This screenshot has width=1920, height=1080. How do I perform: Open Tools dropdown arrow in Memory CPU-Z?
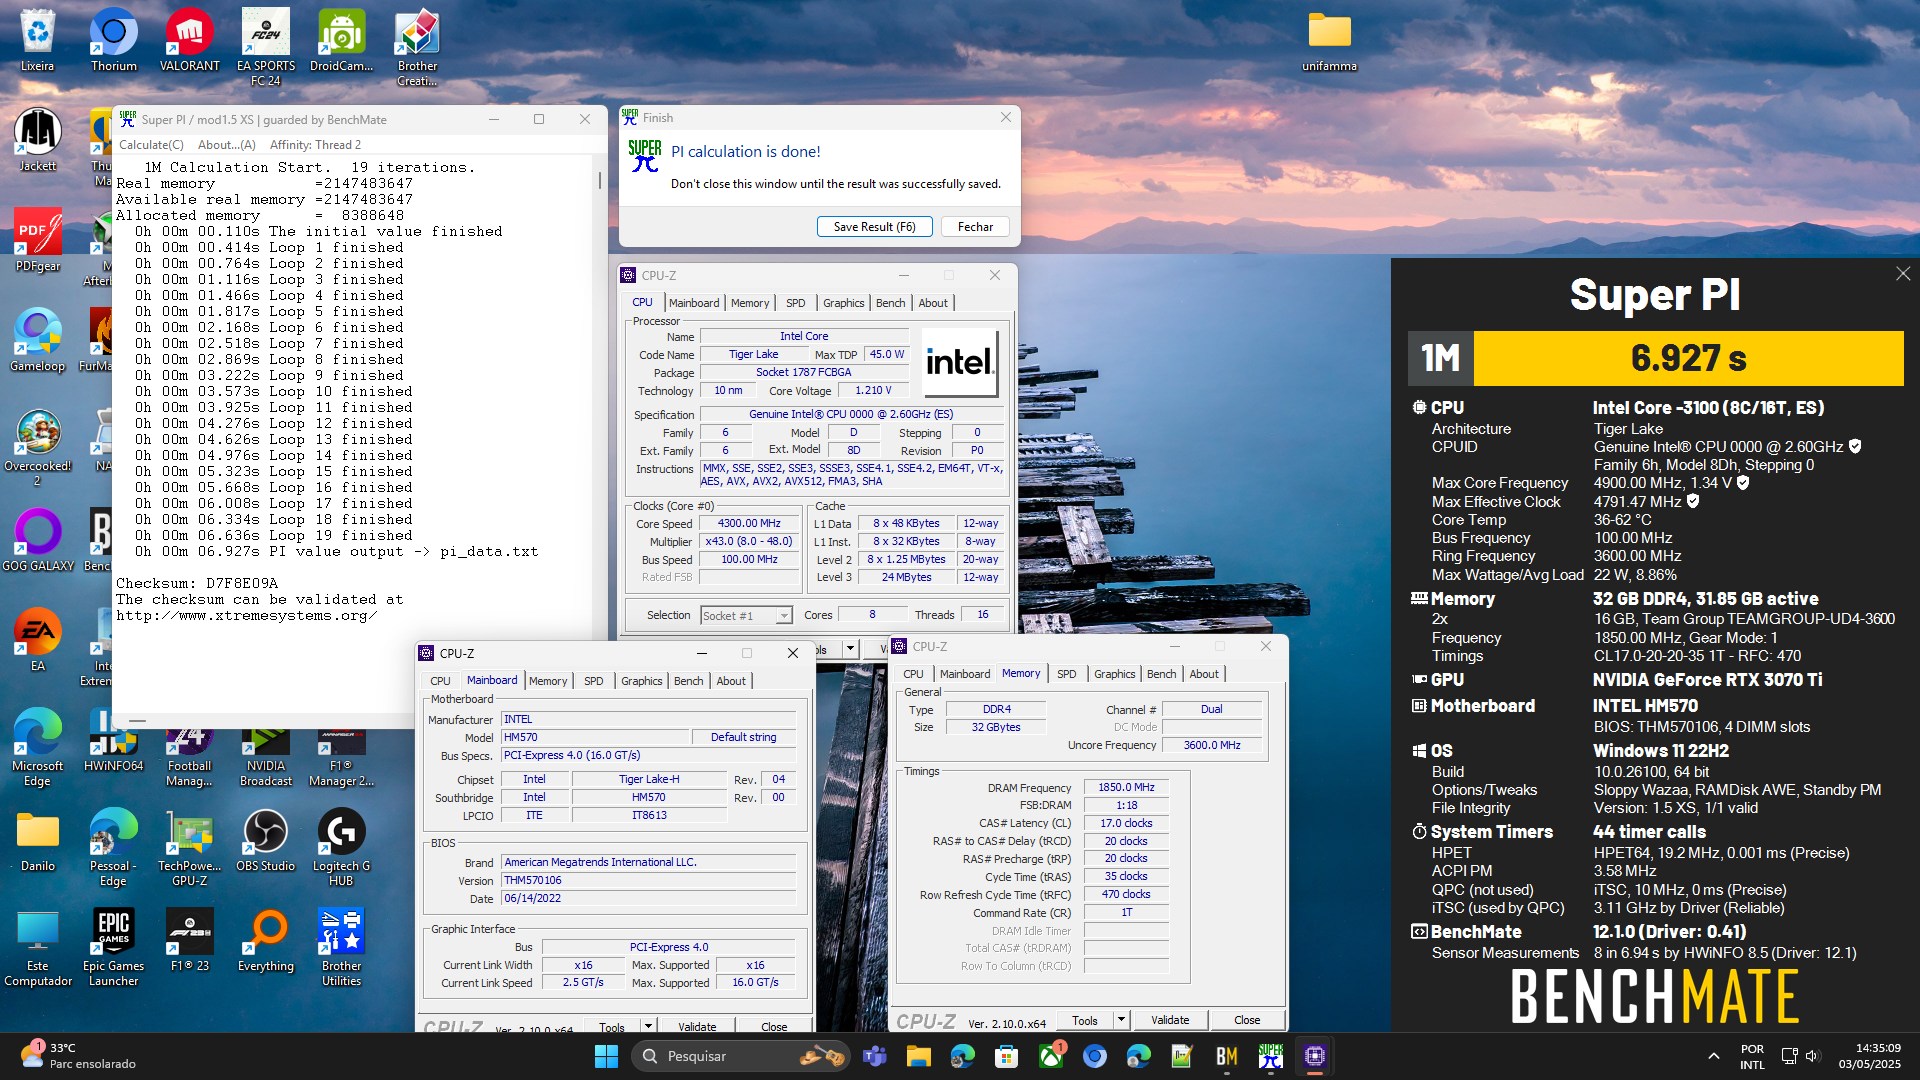click(1121, 1020)
